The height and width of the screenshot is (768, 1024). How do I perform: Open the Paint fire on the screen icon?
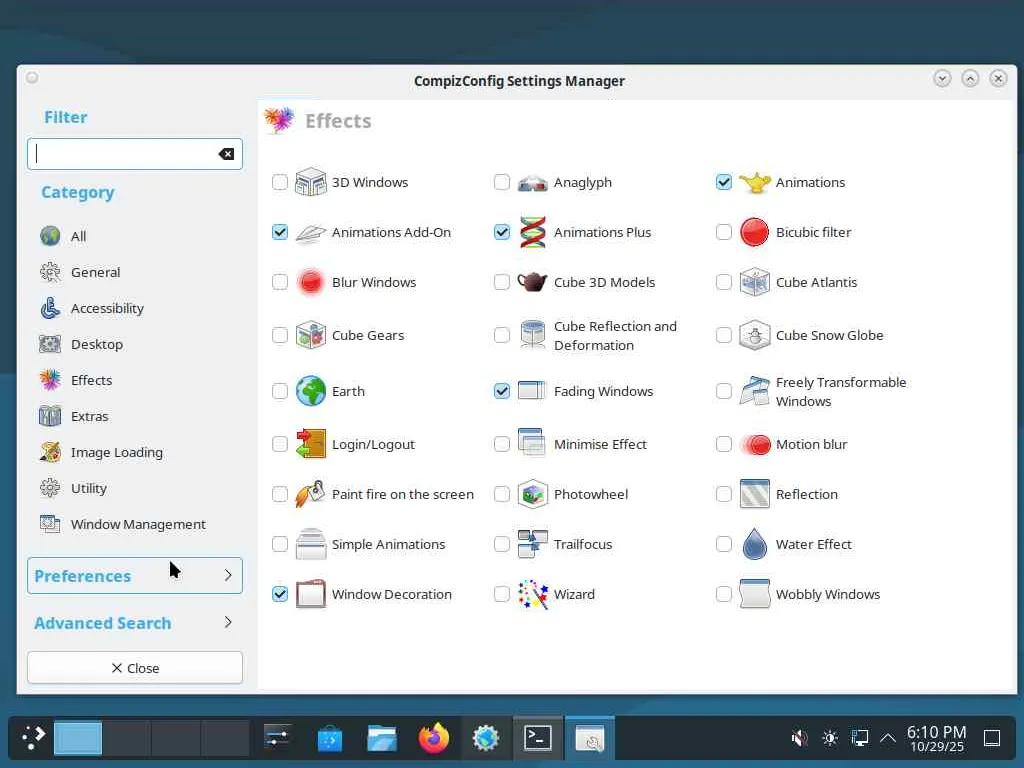pyautogui.click(x=310, y=494)
